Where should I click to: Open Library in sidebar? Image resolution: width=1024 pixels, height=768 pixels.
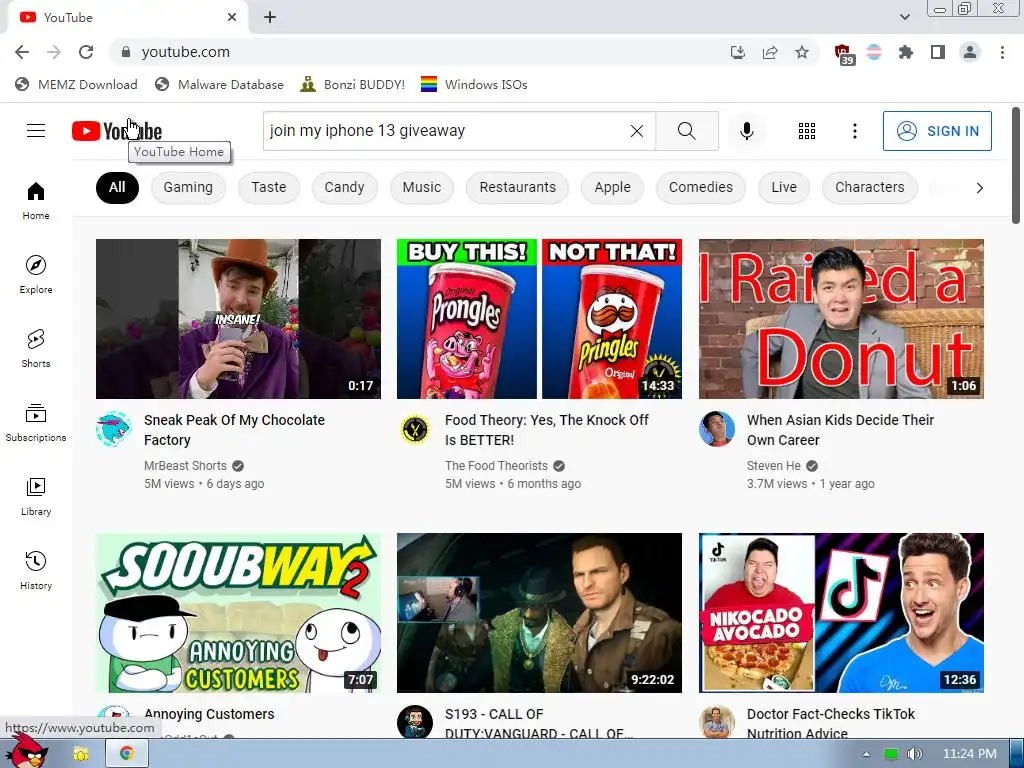coord(36,496)
